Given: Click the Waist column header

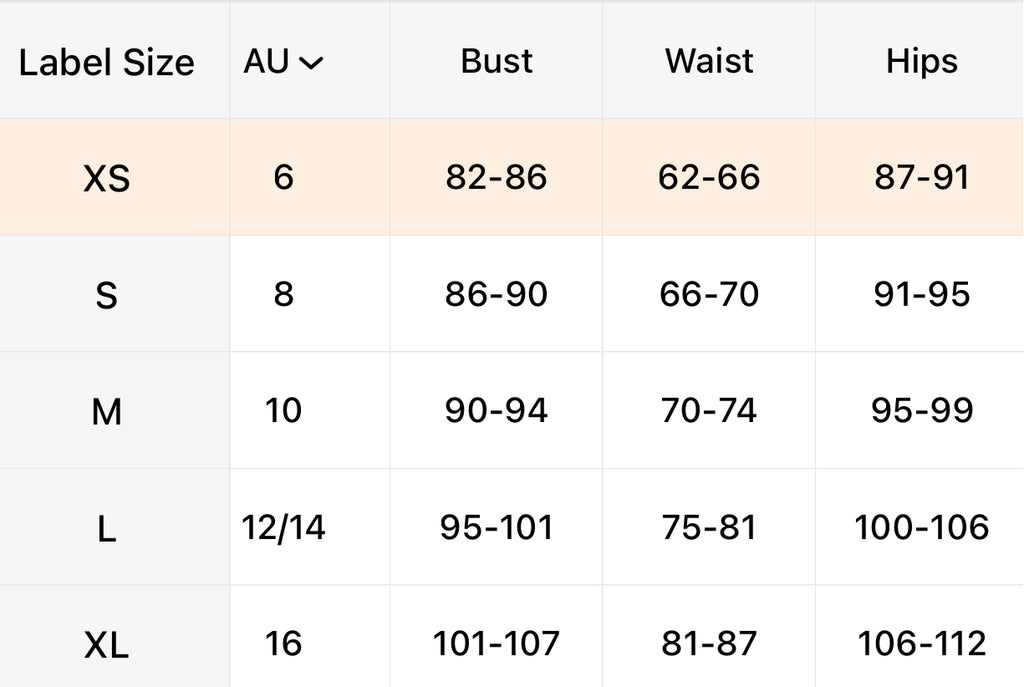Looking at the screenshot, I should coord(709,62).
